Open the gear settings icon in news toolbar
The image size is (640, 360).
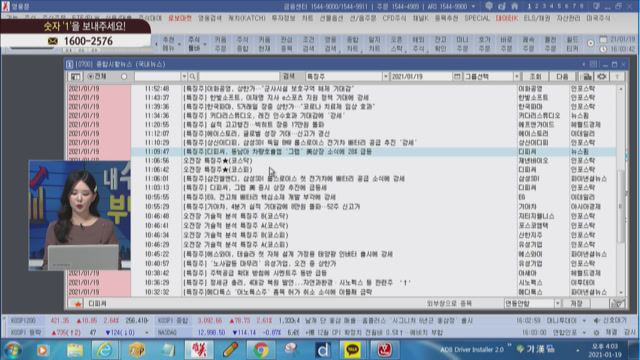[602, 76]
